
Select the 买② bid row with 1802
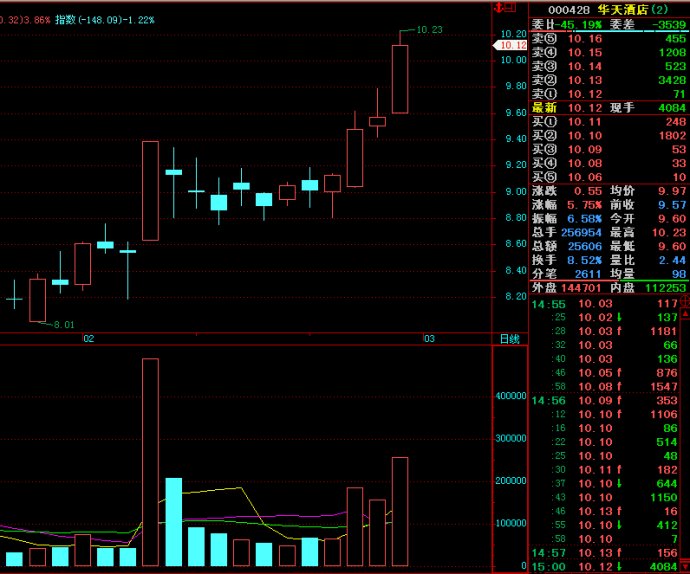[x=609, y=136]
